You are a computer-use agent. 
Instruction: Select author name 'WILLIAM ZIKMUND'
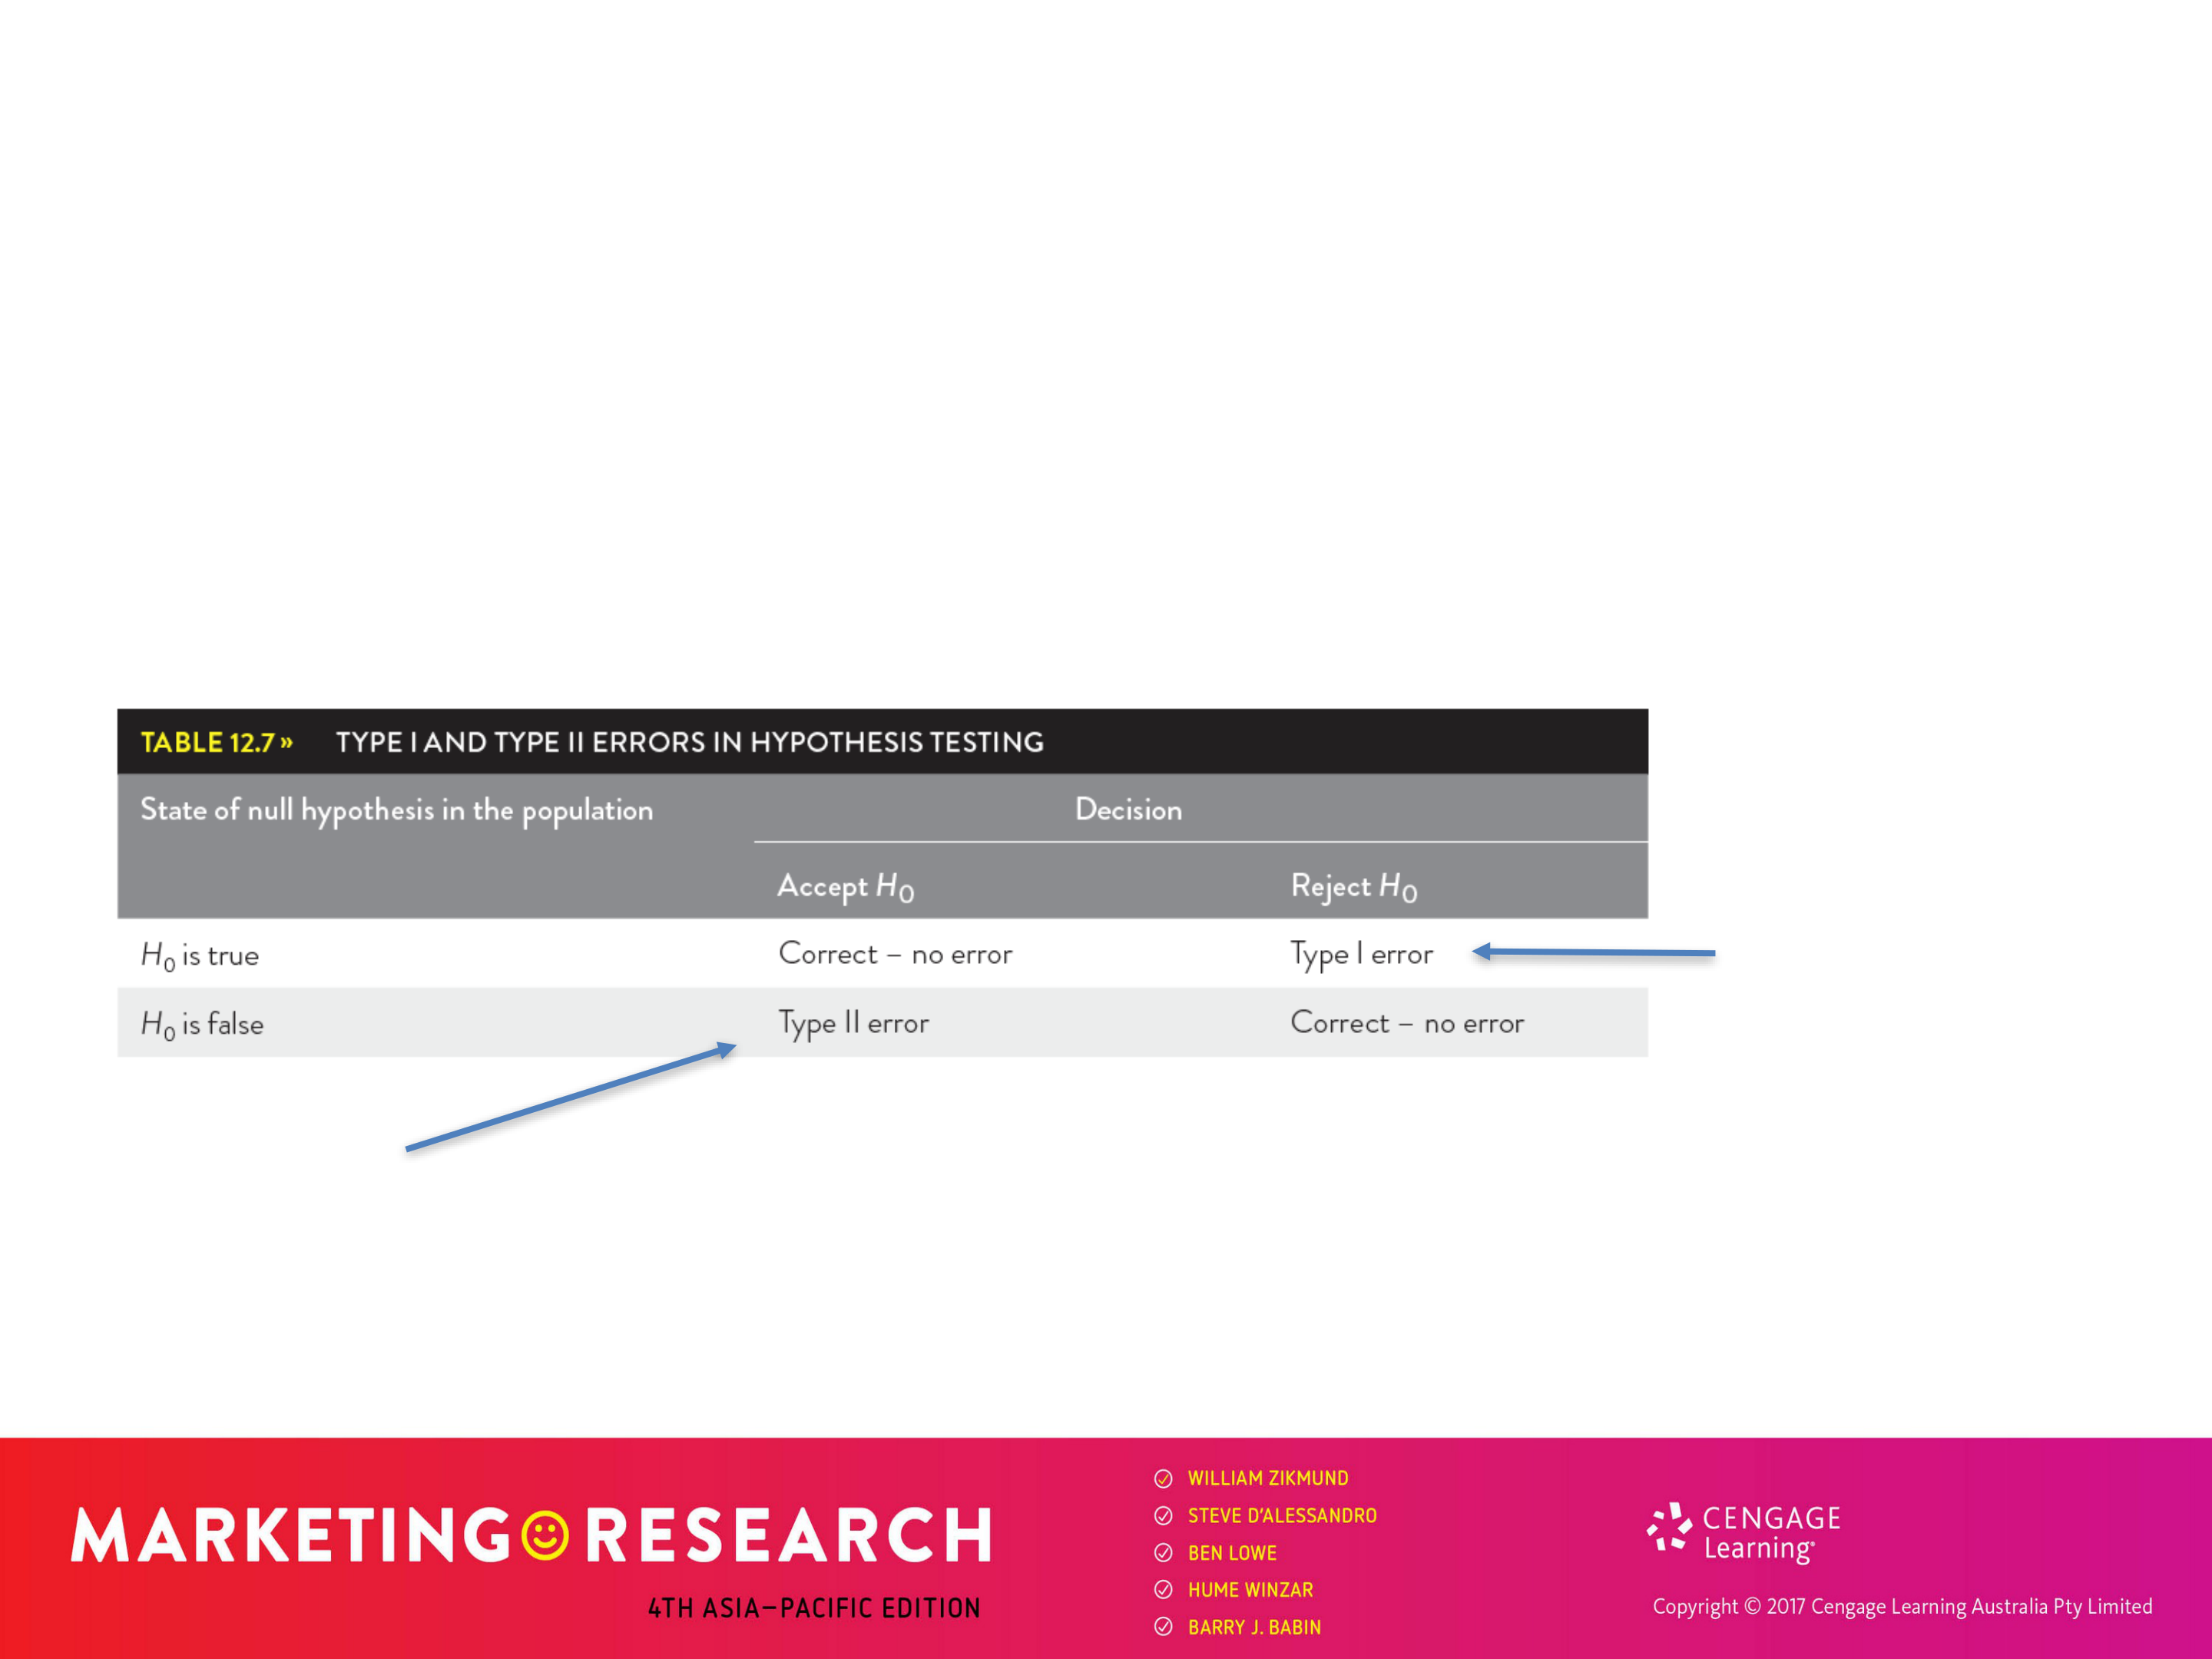[x=1268, y=1478]
